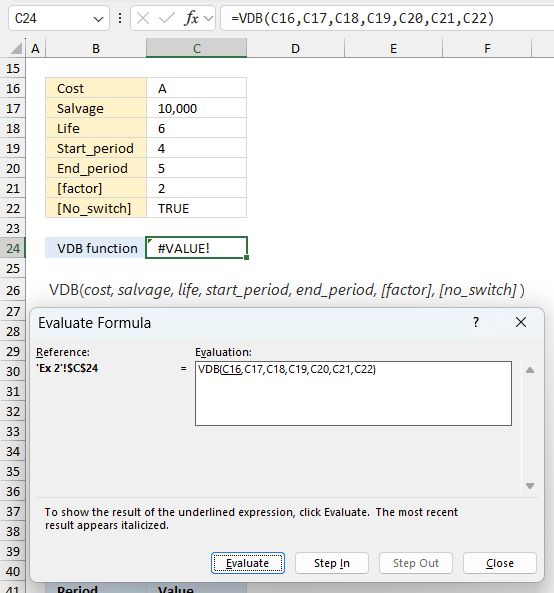Screen dimensions: 554x593
Task: Click the up arrow of the Evaluation scrollbar
Action: pyautogui.click(x=530, y=370)
